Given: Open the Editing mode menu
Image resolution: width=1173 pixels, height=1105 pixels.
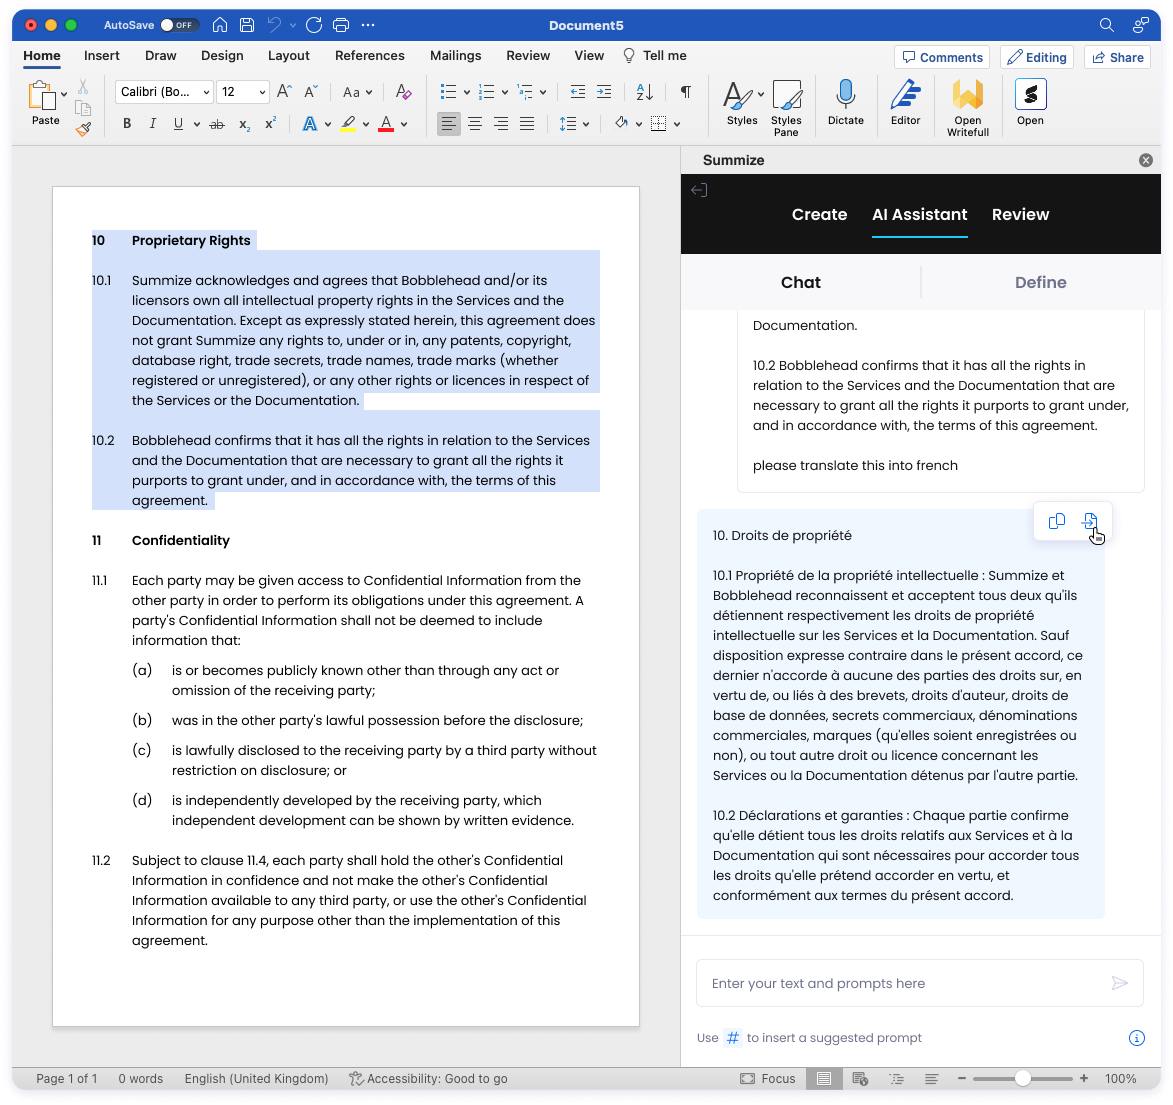Looking at the screenshot, I should [1037, 58].
